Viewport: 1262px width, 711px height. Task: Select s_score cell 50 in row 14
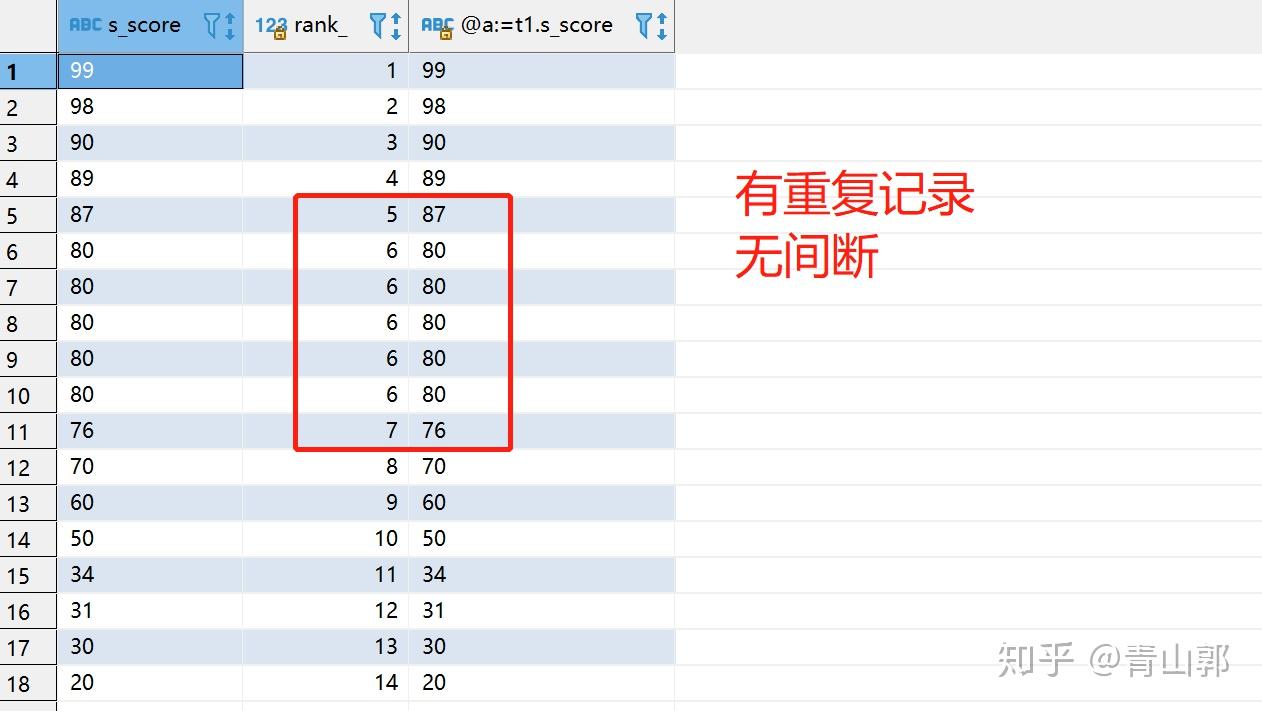(x=150, y=539)
